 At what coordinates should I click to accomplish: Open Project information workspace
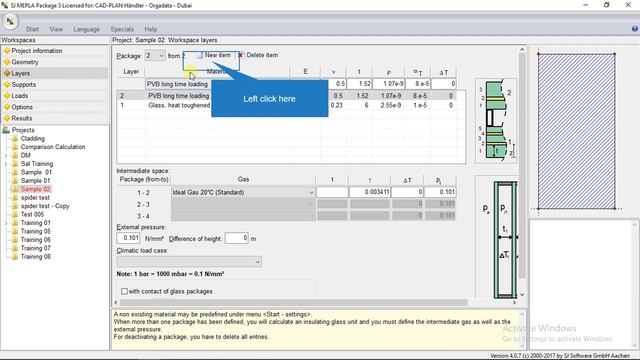(37, 51)
